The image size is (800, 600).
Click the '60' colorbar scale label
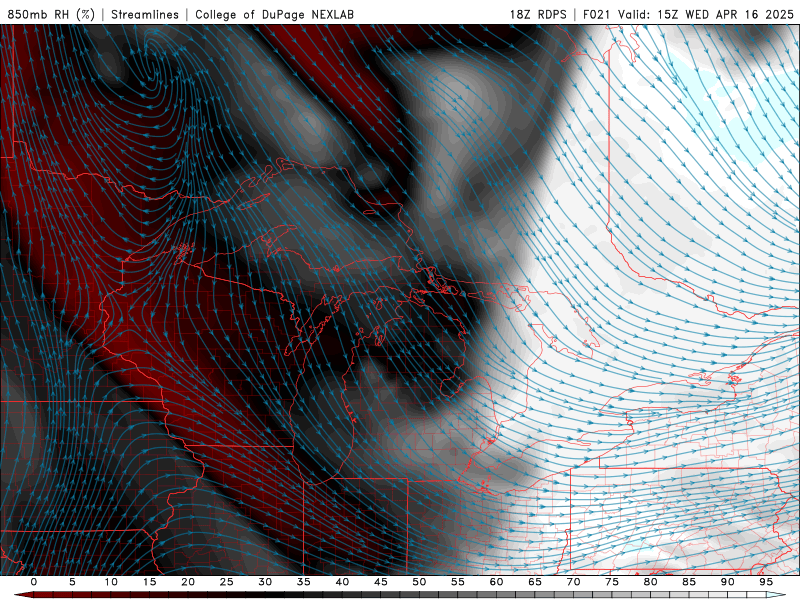[496, 582]
